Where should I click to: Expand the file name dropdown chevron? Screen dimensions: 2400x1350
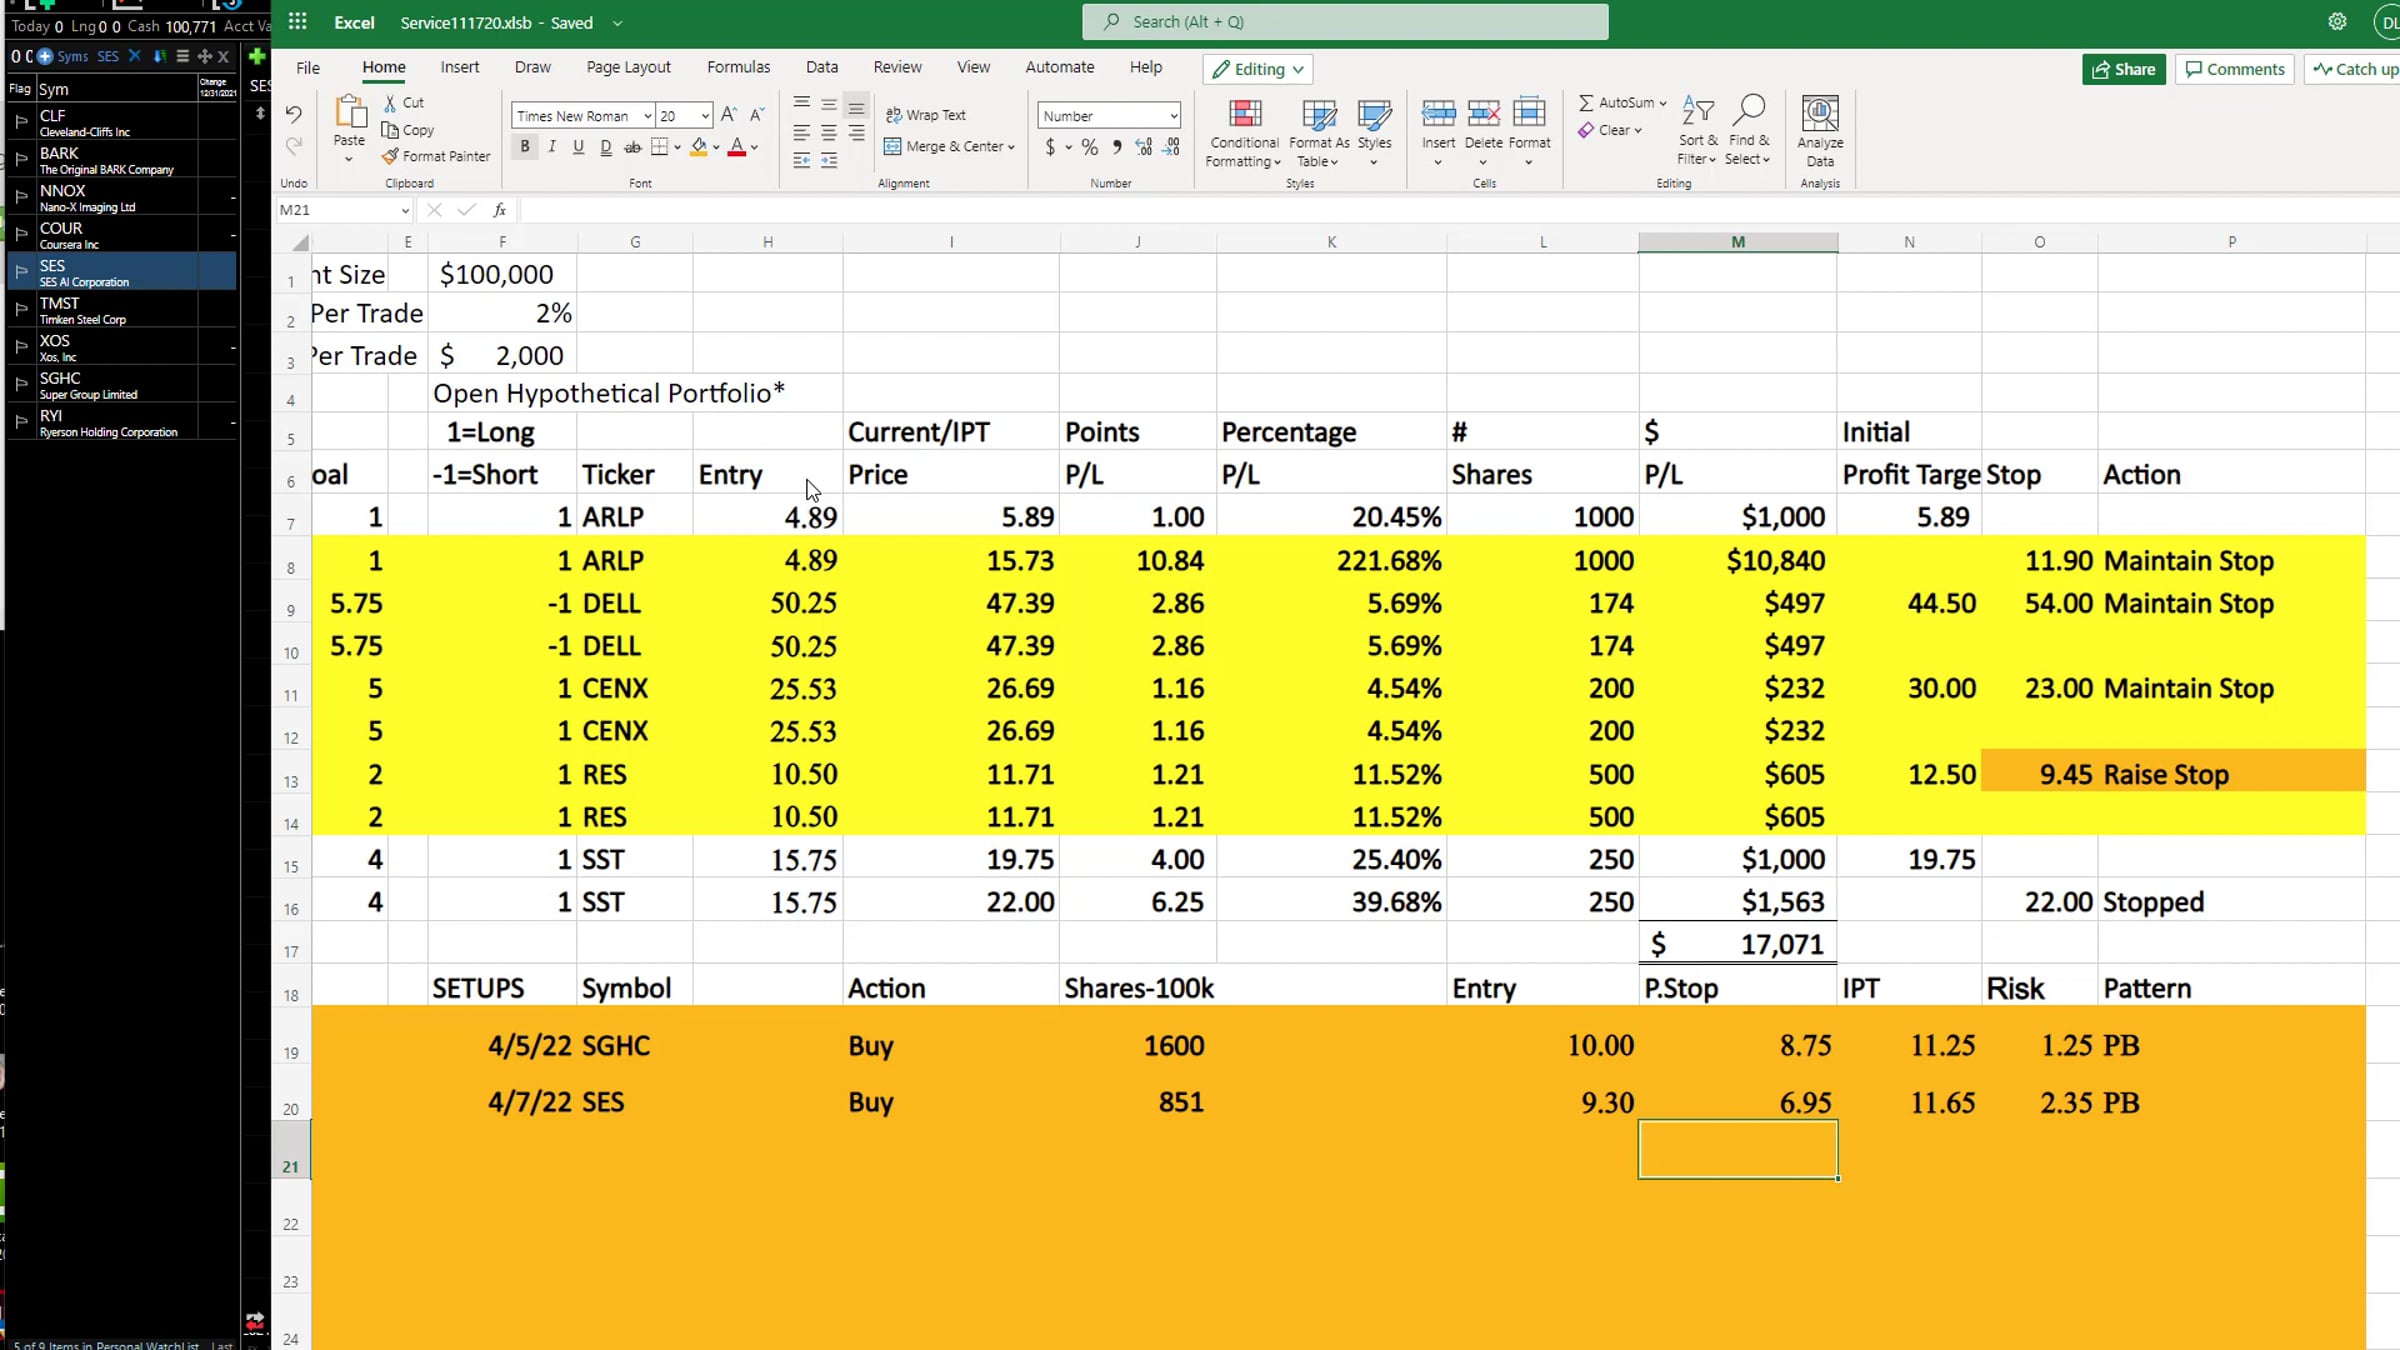(617, 23)
